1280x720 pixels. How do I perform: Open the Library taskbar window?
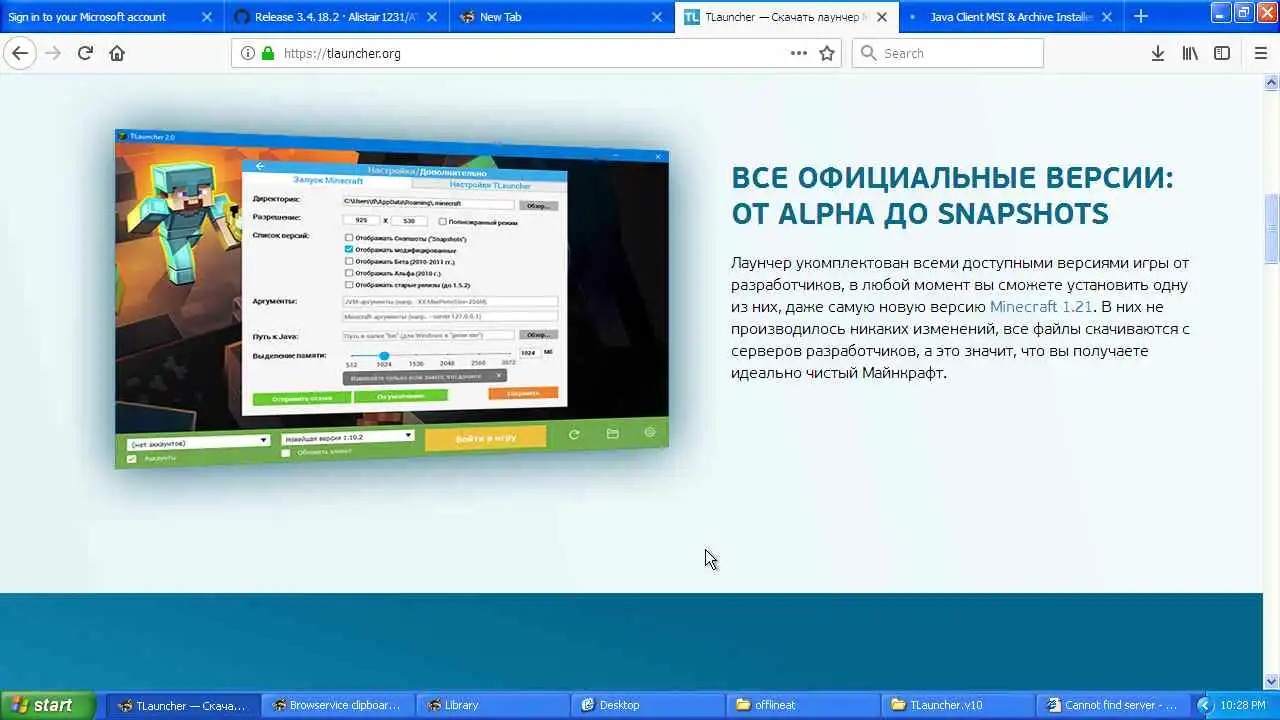pos(492,705)
